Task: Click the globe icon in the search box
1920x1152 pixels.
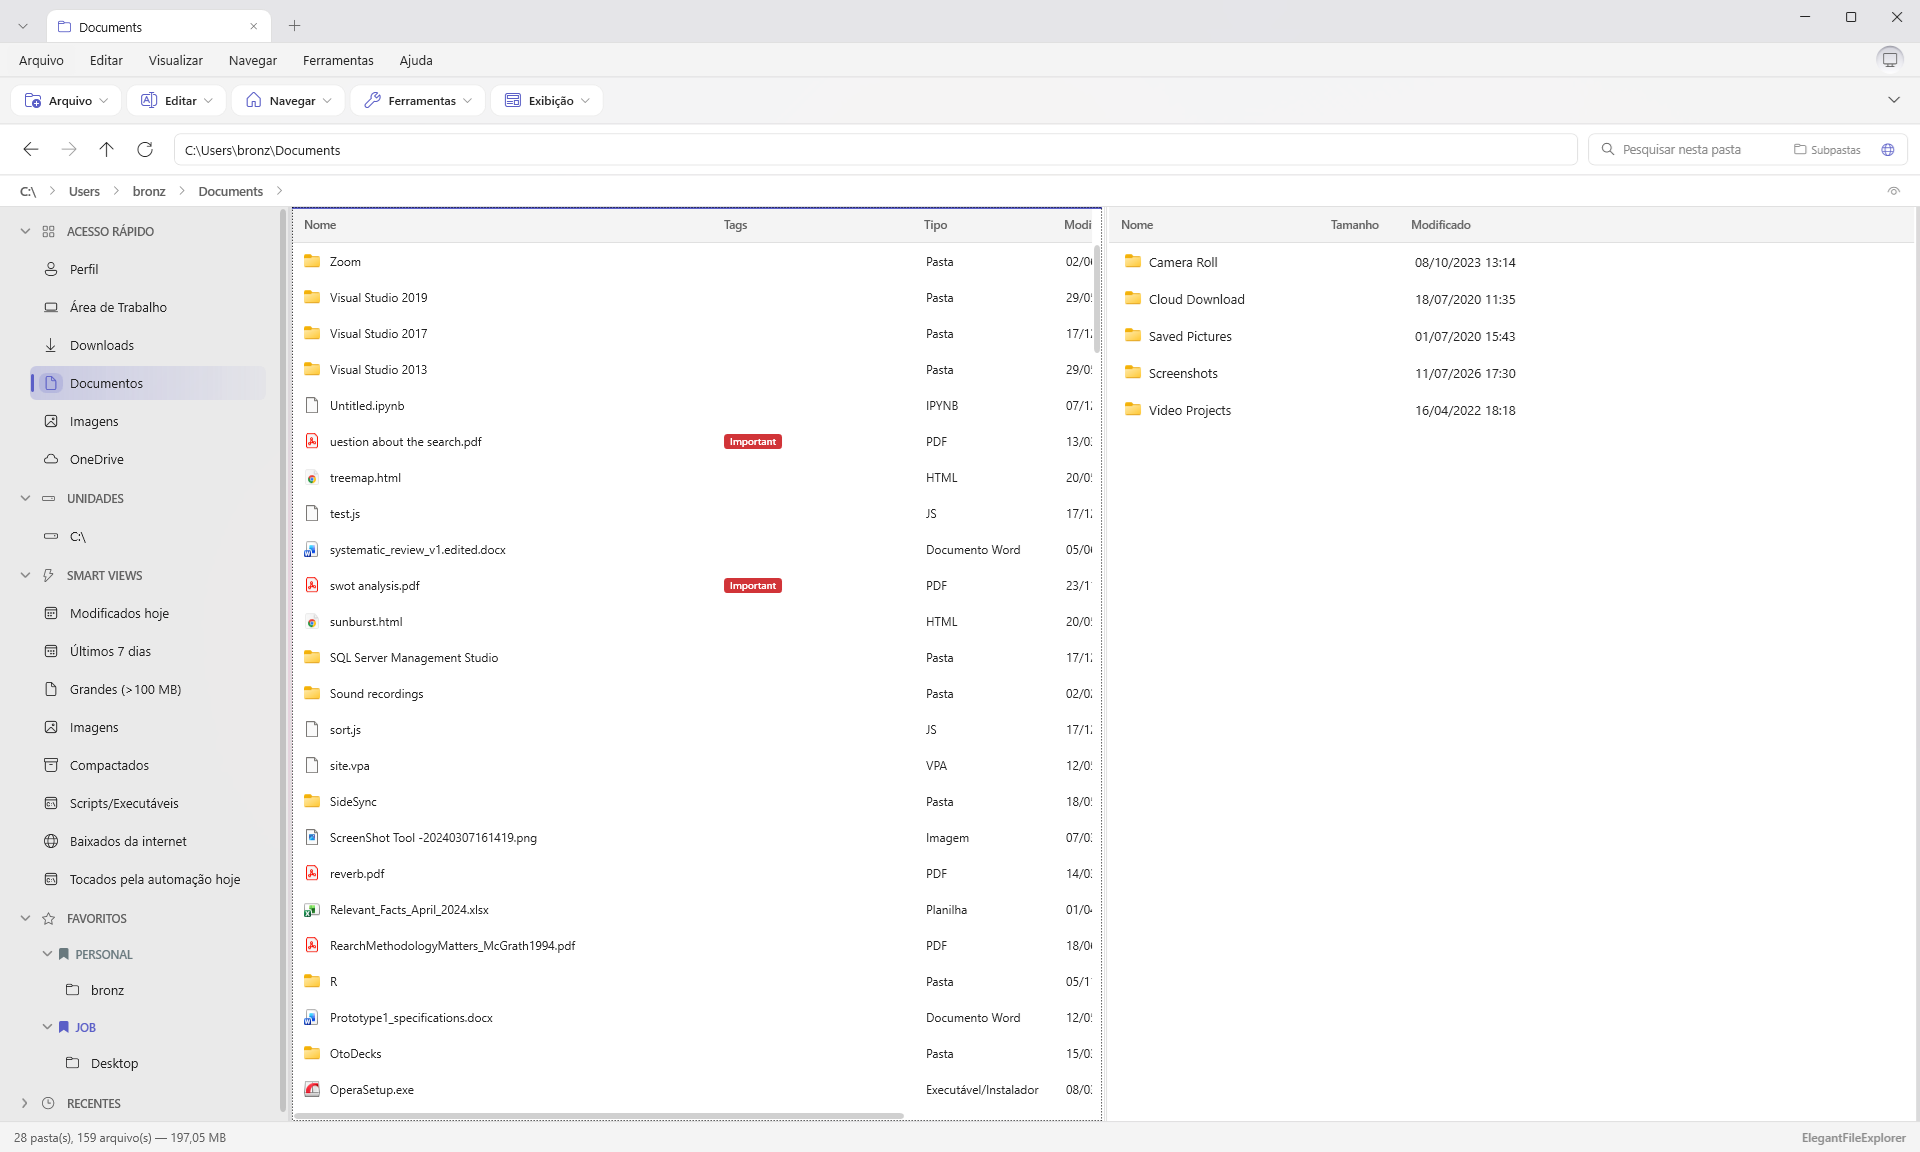Action: coord(1888,149)
